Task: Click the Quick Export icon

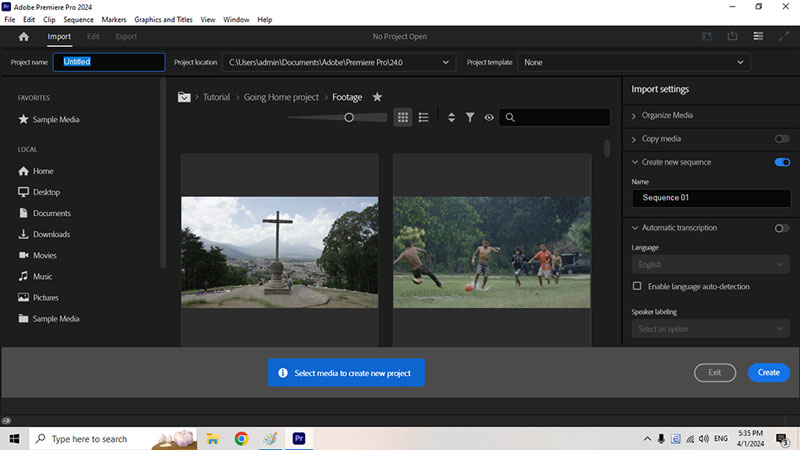Action: 733,37
